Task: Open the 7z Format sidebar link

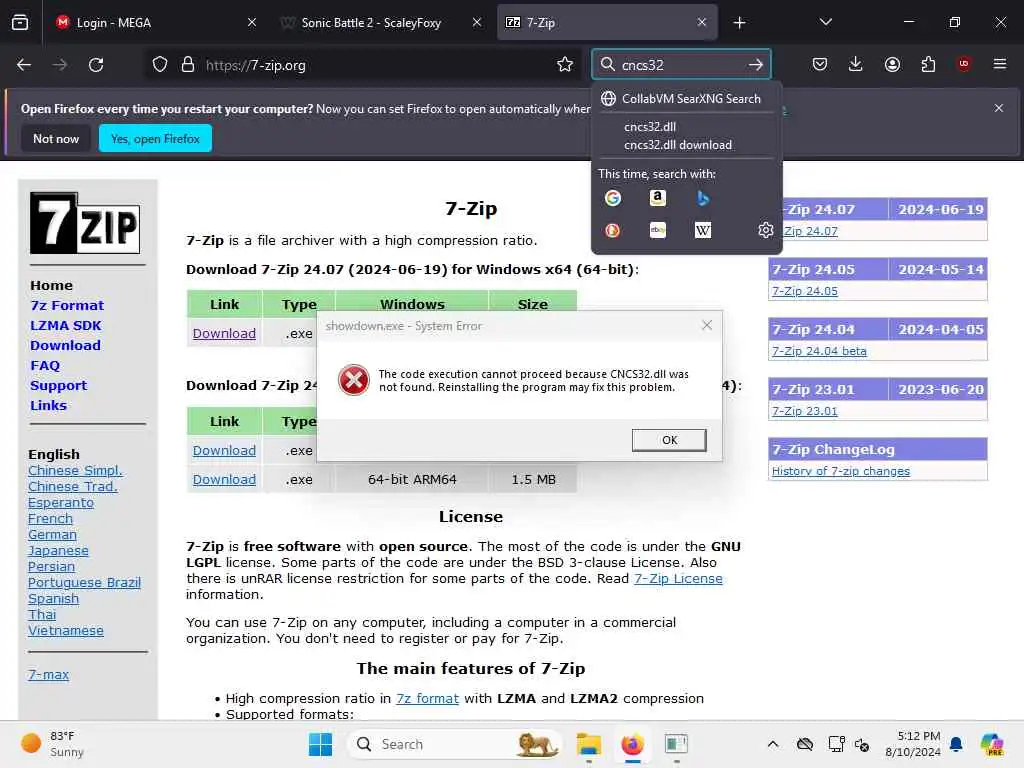Action: [67, 305]
